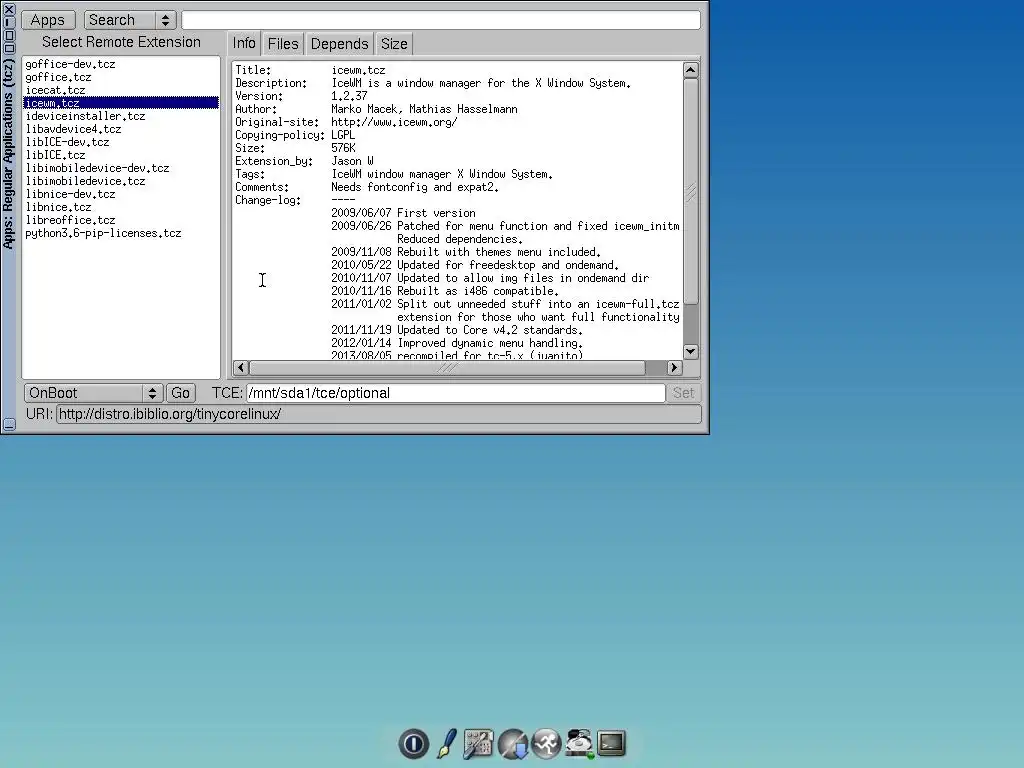1024x768 pixels.
Task: Click the http://www.icewm.org/ original-site text
Action: [394, 122]
